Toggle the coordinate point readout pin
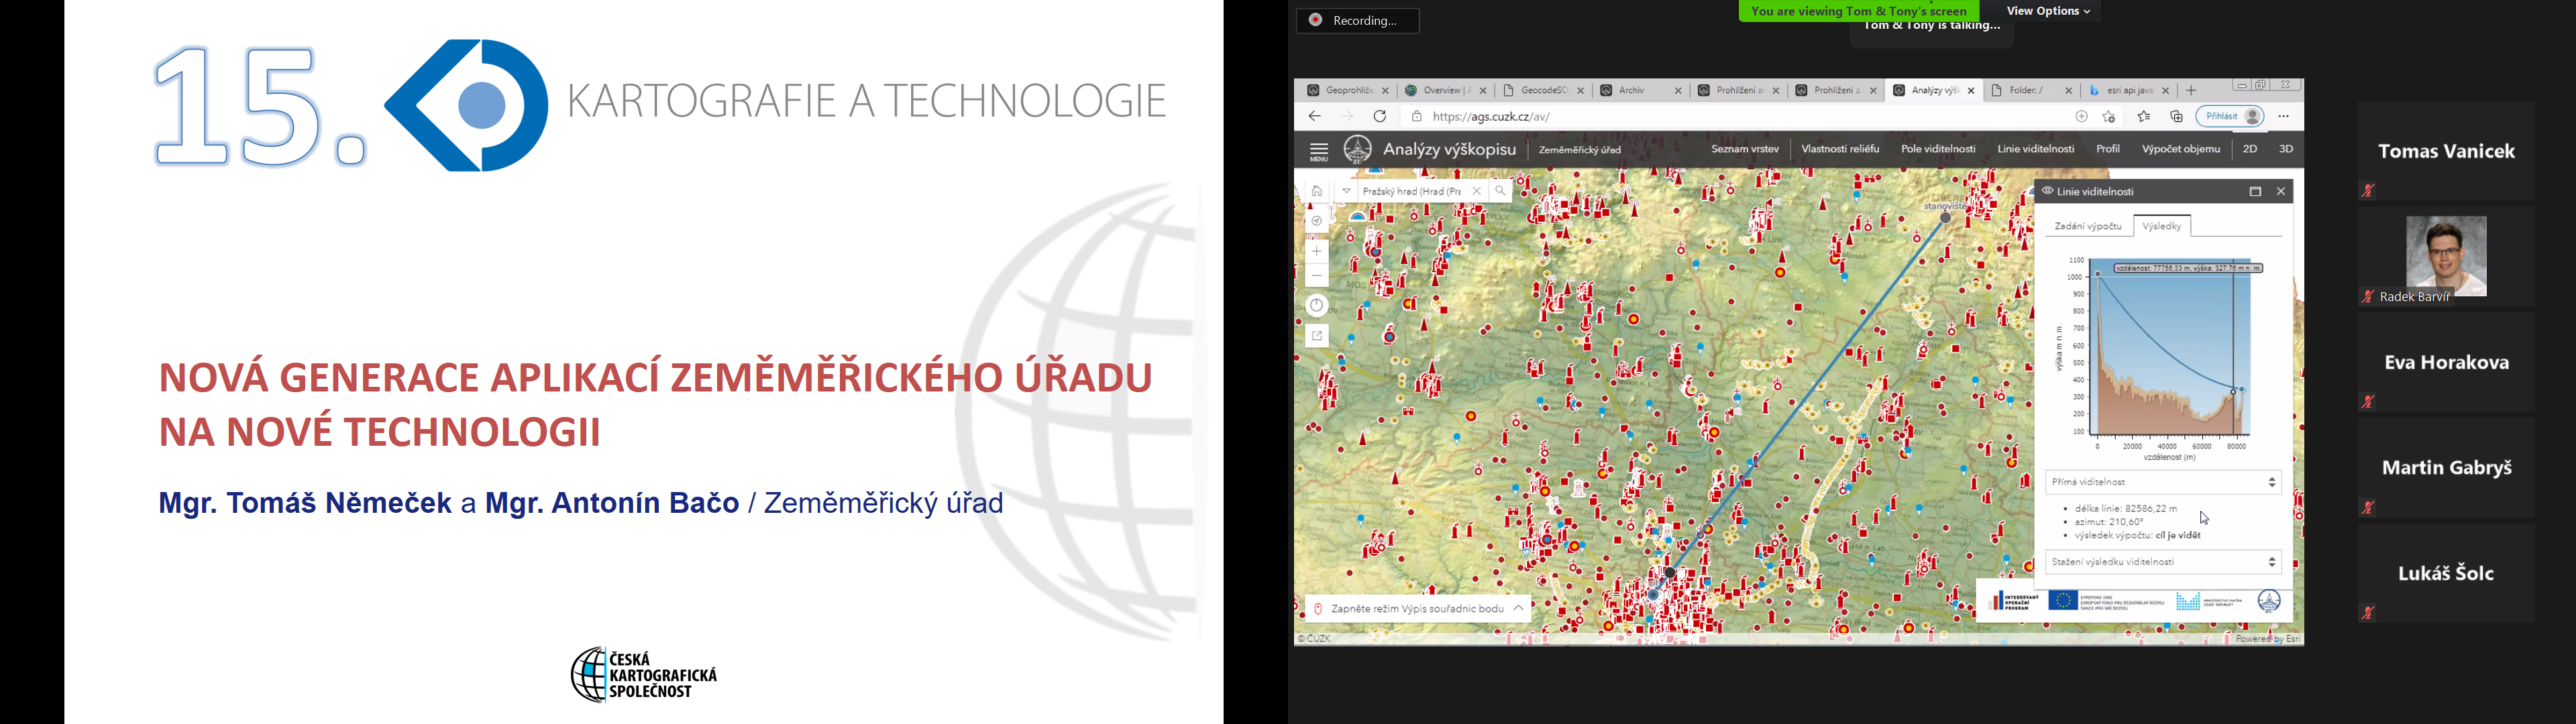 (x=1318, y=609)
